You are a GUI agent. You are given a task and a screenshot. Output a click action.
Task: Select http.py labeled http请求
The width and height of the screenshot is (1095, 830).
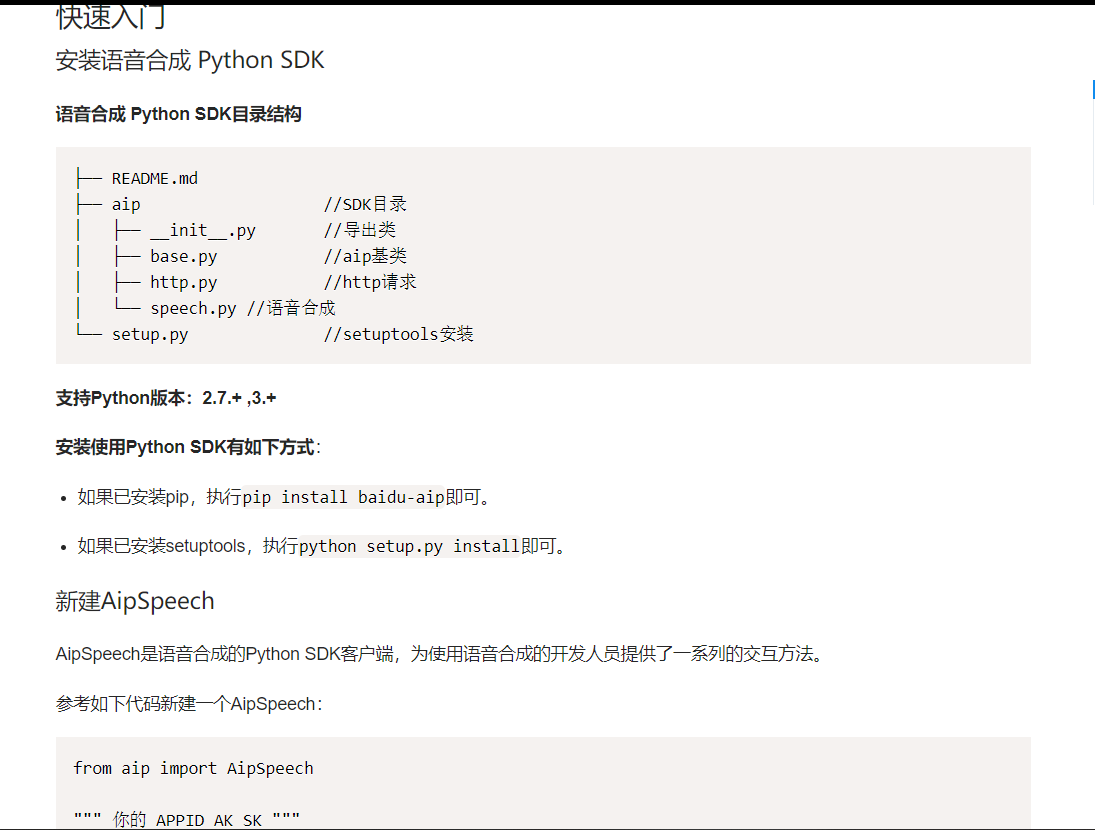[x=183, y=282]
